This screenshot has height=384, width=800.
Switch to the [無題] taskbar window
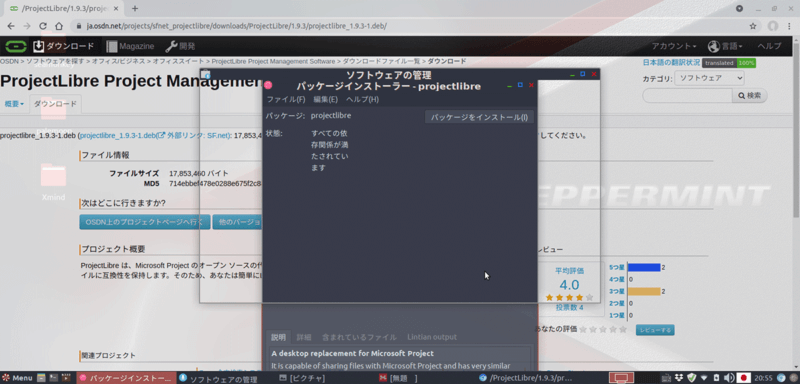[x=399, y=378]
